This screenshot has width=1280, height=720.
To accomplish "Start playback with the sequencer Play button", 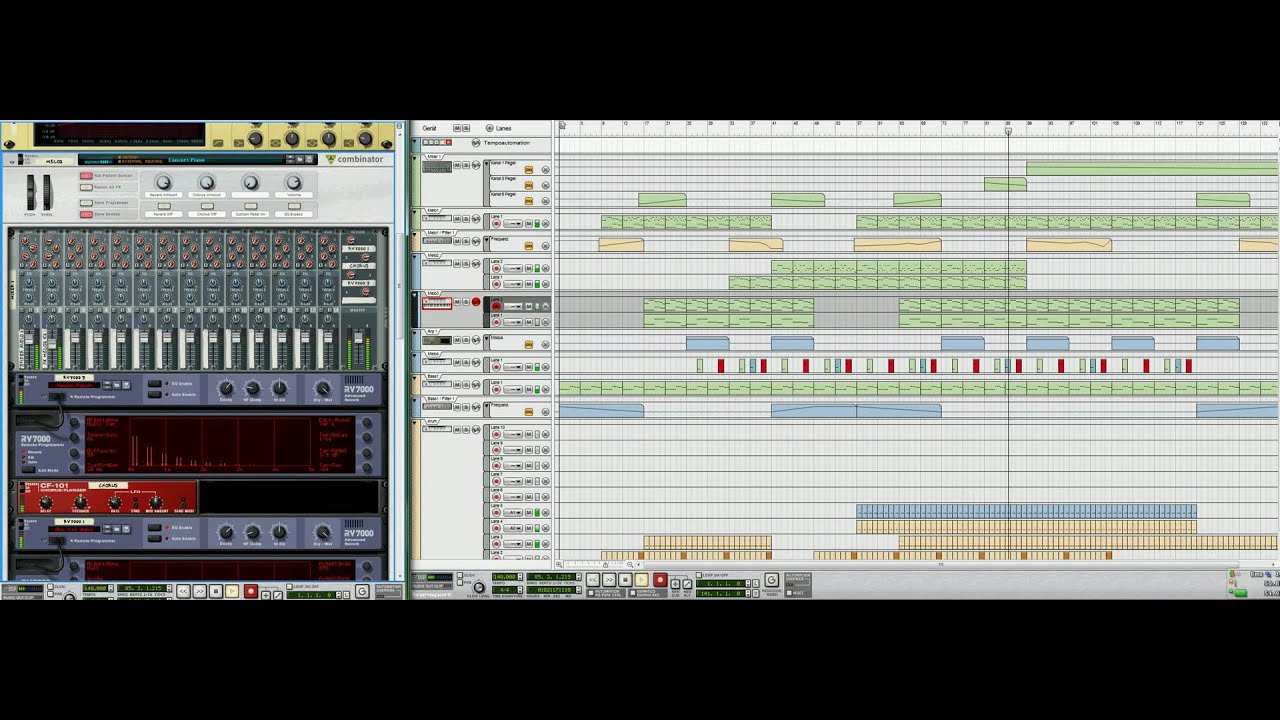I will [642, 579].
